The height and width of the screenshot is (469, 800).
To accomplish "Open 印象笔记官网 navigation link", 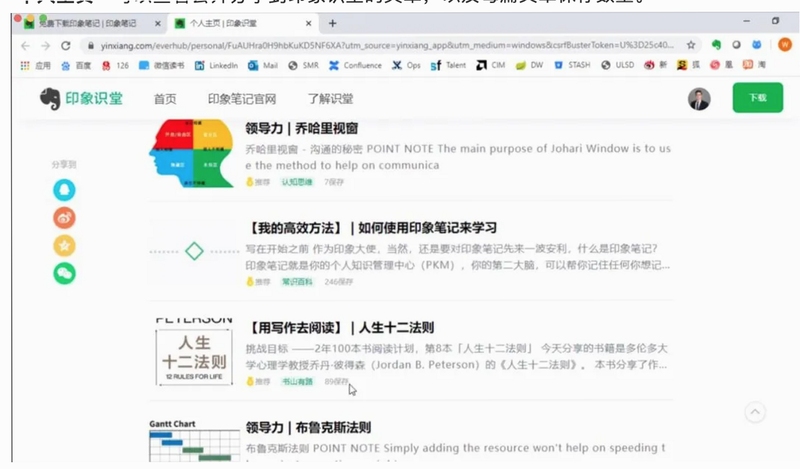I will click(242, 99).
